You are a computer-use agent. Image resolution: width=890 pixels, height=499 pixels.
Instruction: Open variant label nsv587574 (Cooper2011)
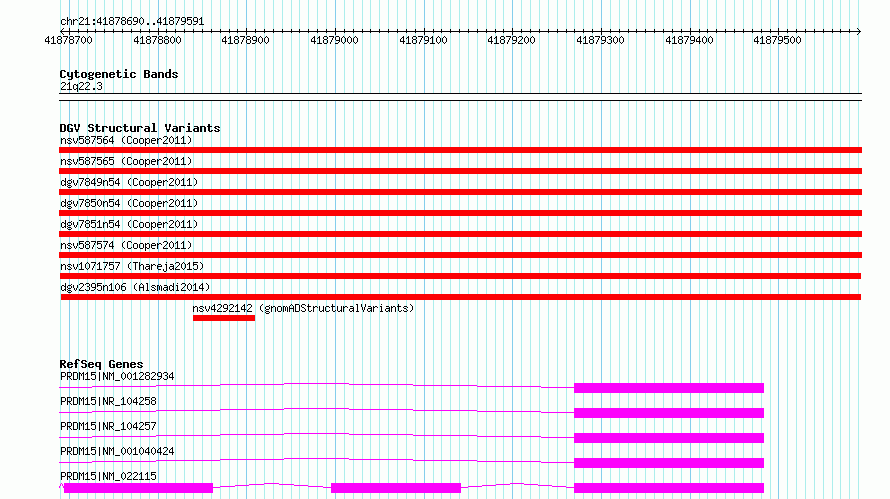[126, 245]
